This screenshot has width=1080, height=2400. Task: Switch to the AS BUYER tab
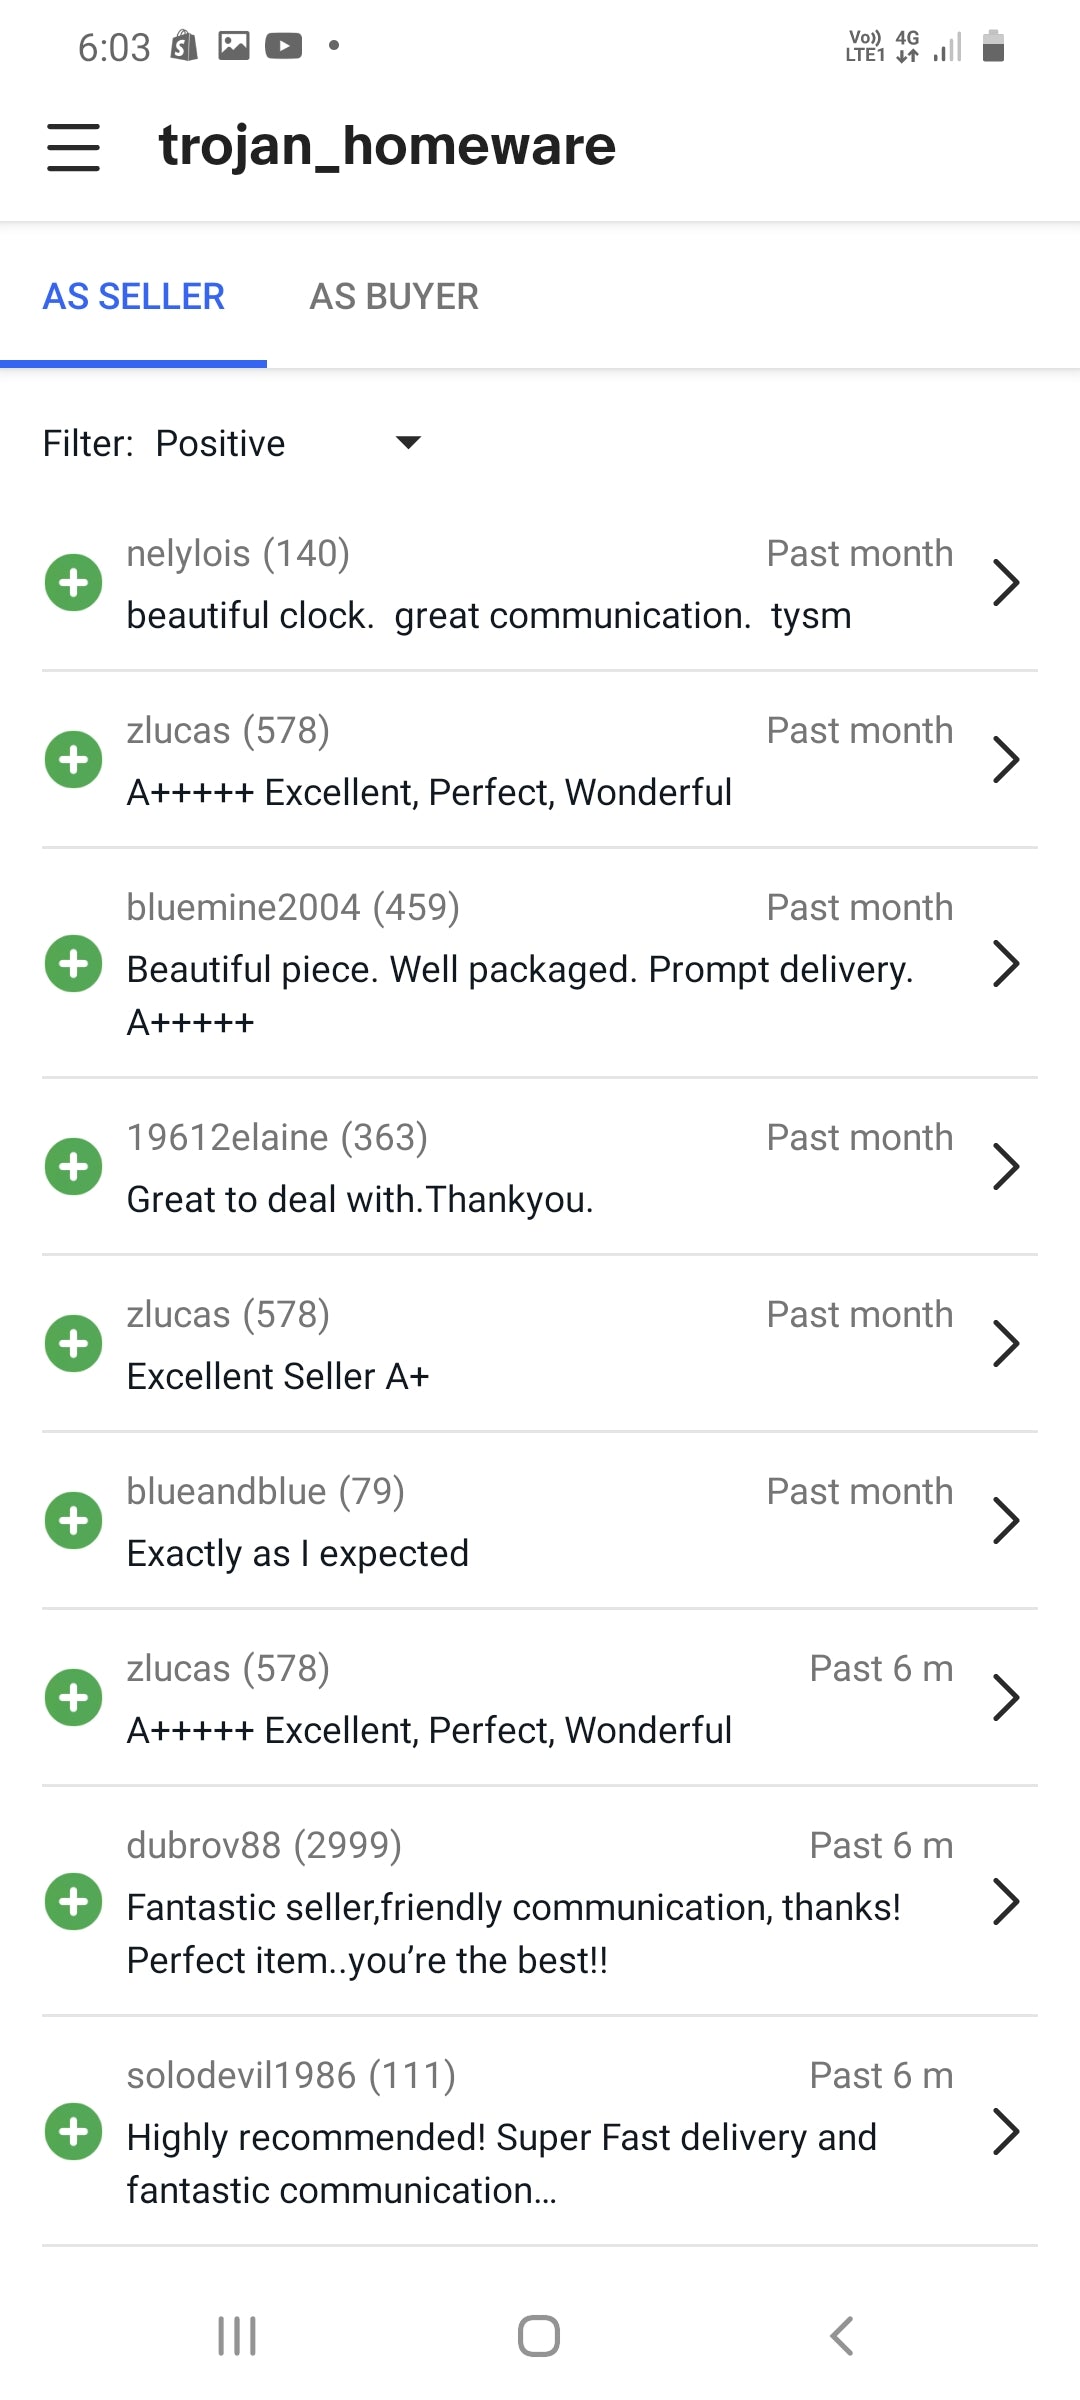[x=394, y=297]
